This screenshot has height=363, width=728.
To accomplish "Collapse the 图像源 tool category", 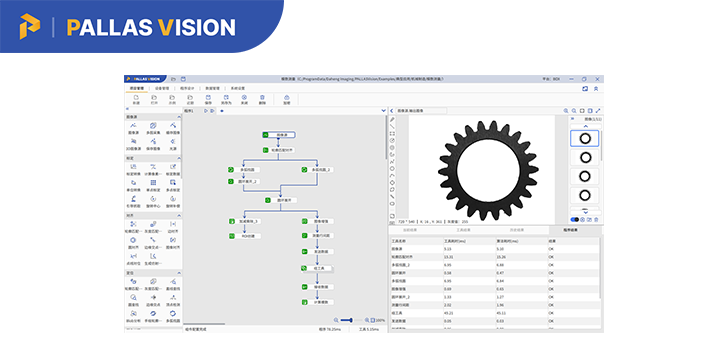I will [179, 117].
